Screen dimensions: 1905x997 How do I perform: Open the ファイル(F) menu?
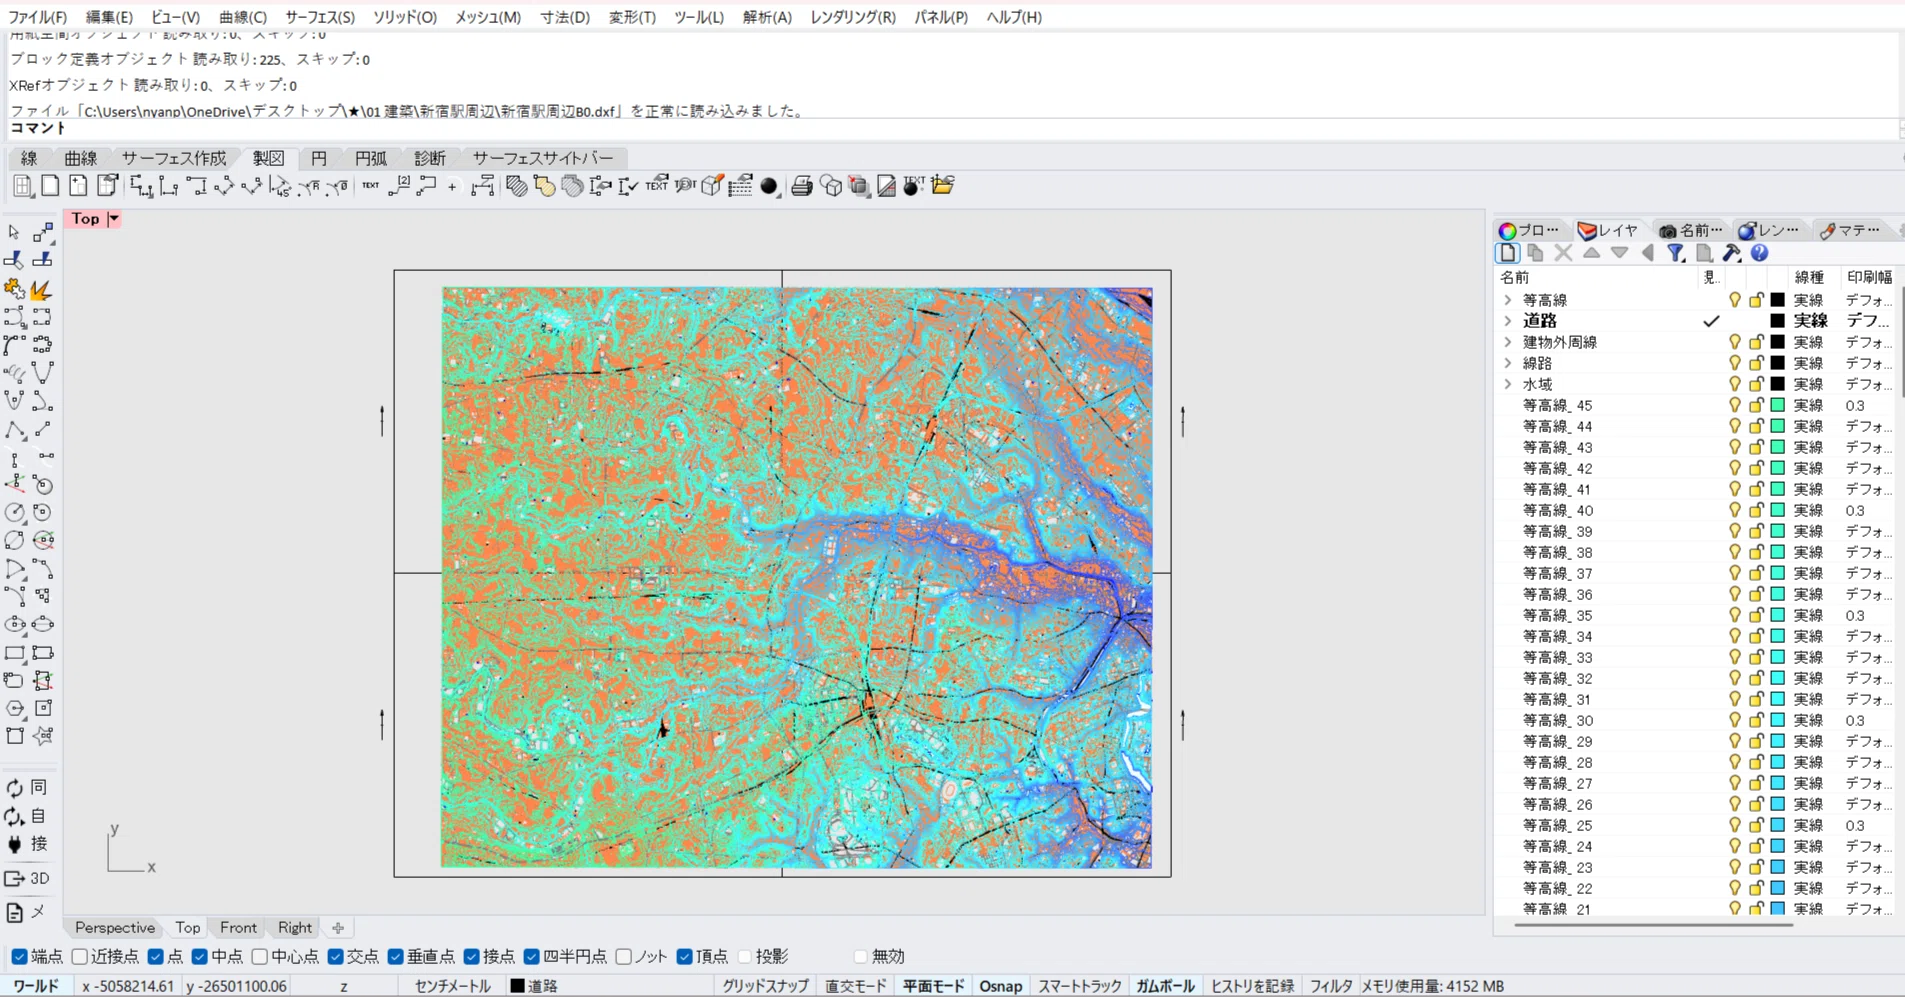coord(38,17)
